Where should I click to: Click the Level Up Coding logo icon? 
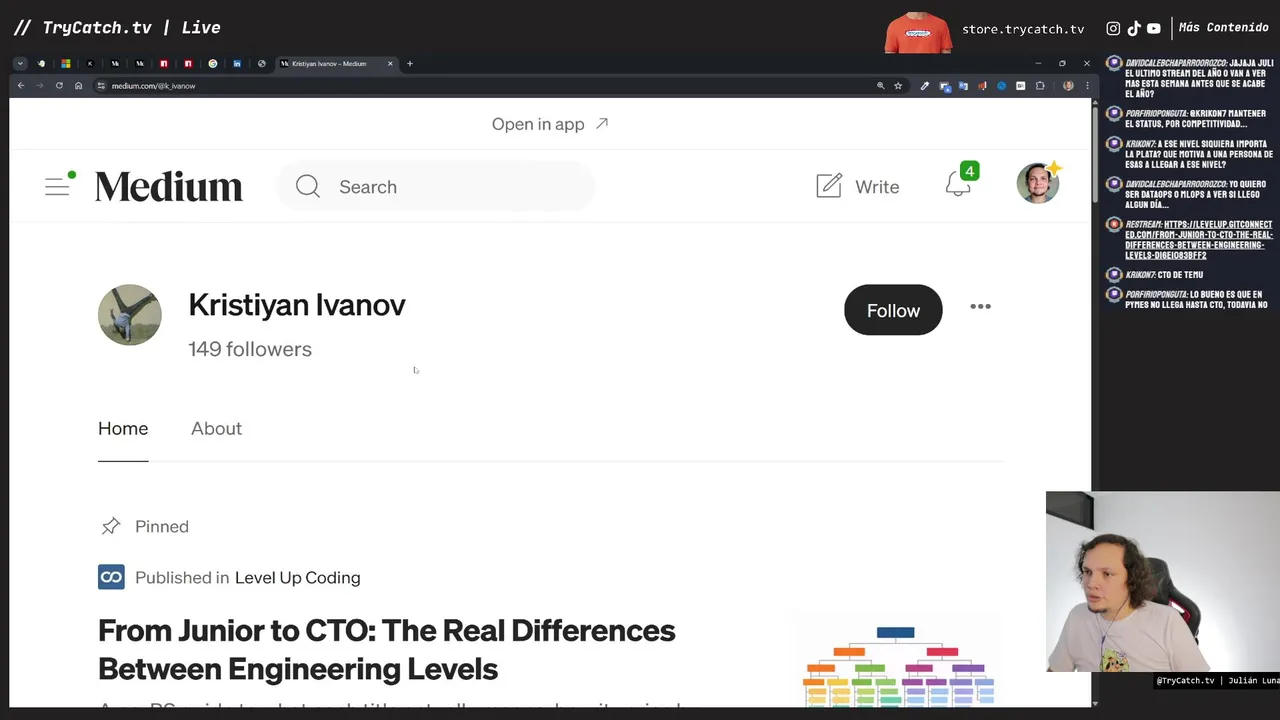(x=111, y=577)
